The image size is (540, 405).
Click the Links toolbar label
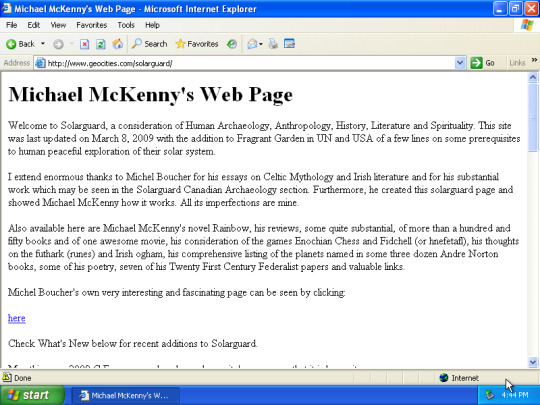(517, 63)
